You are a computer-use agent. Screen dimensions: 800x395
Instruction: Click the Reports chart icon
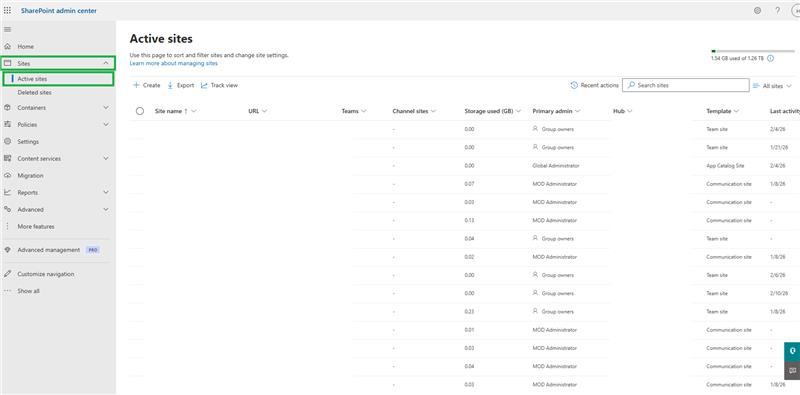click(x=7, y=192)
